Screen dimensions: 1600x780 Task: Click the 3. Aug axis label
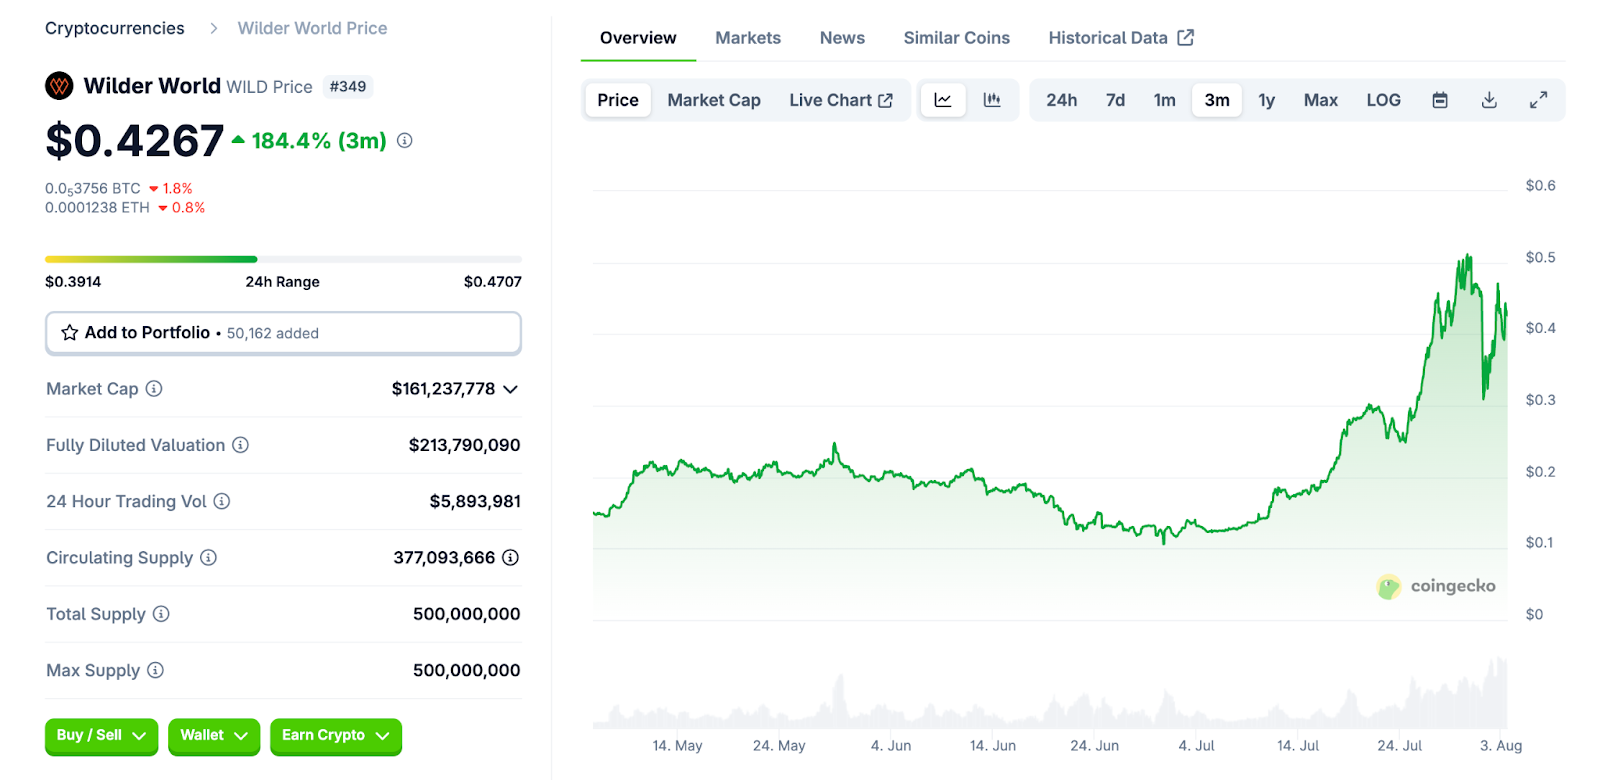pyautogui.click(x=1501, y=746)
